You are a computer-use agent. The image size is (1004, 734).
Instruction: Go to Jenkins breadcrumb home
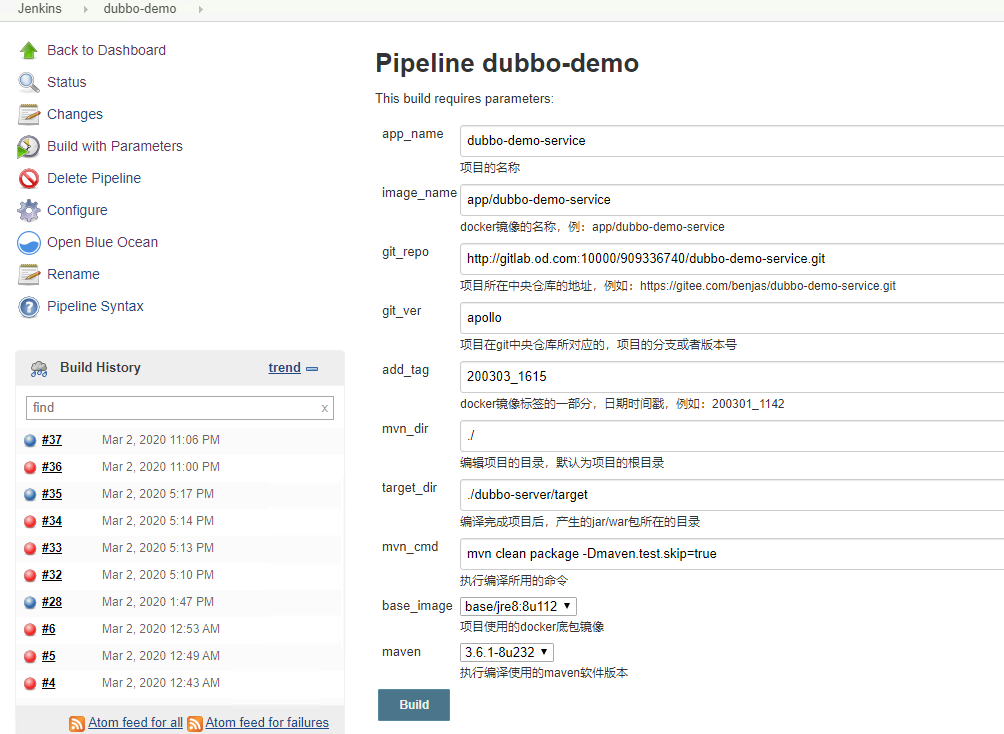click(x=40, y=9)
